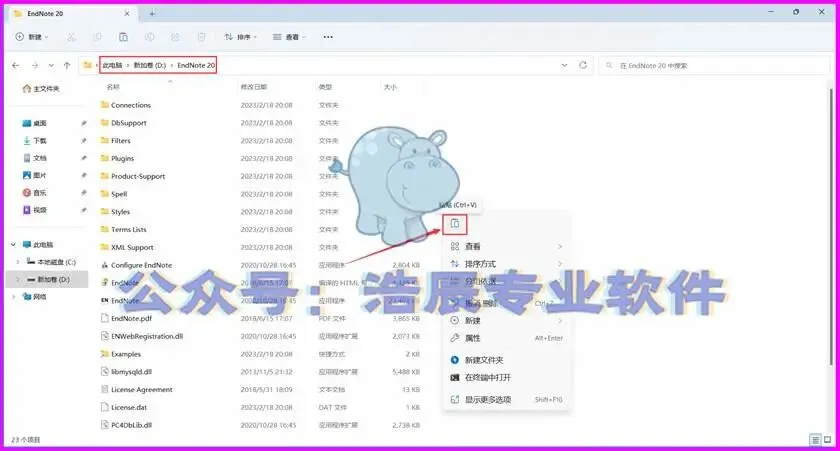The width and height of the screenshot is (840, 451).
Task: Open the recent locations dropdown arrow
Action: pyautogui.click(x=51, y=65)
